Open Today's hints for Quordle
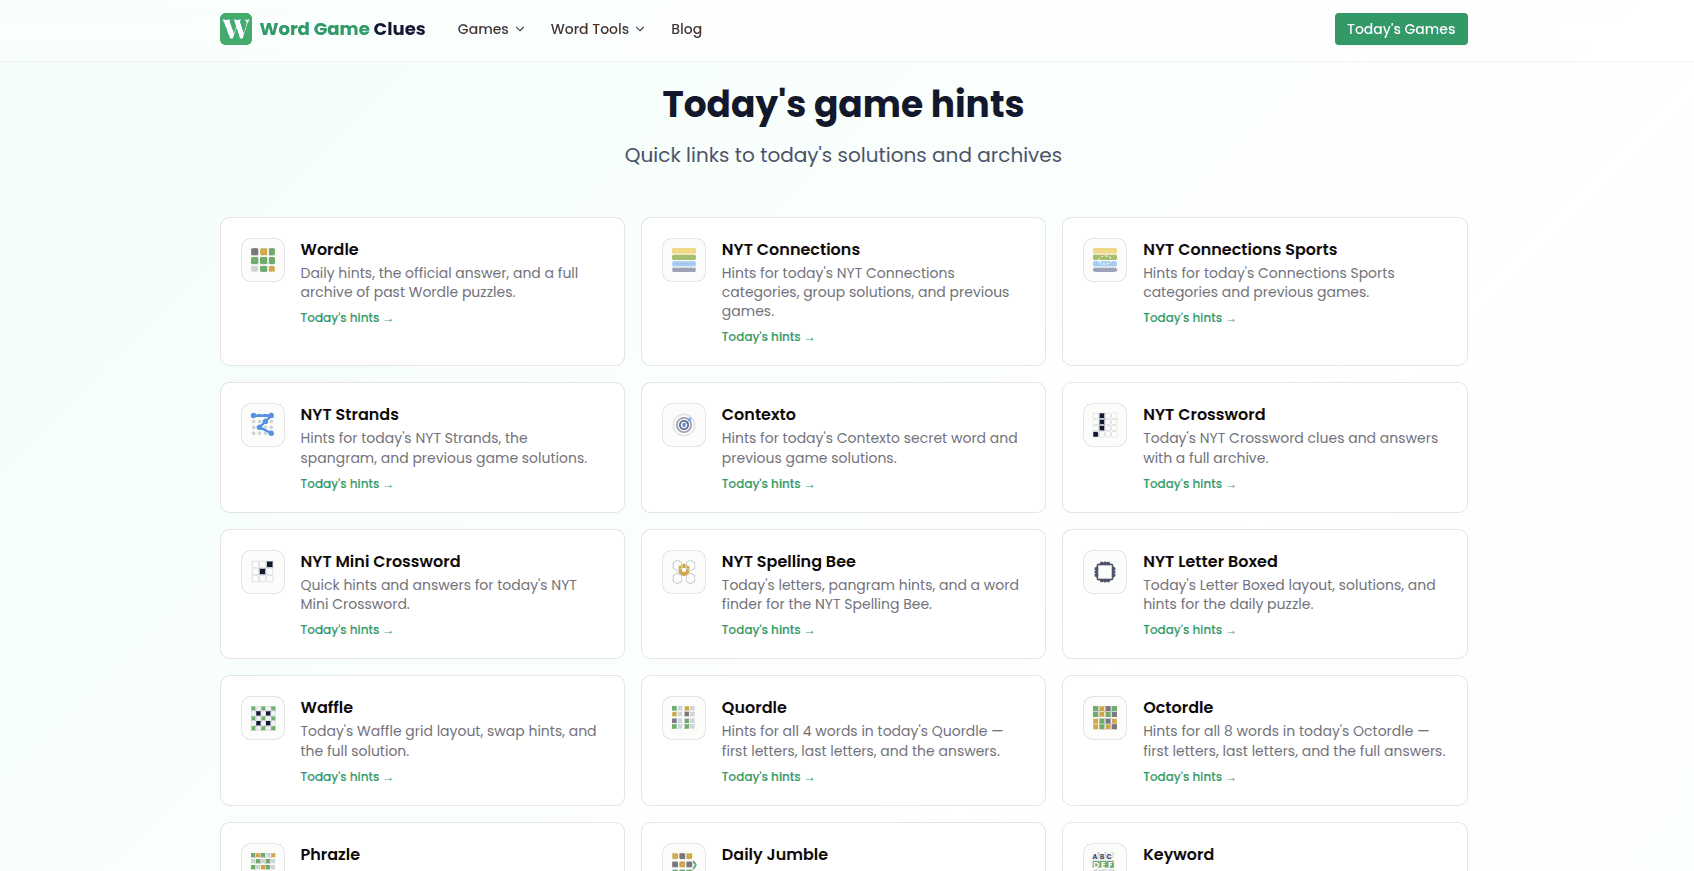This screenshot has width=1694, height=871. [x=767, y=777]
